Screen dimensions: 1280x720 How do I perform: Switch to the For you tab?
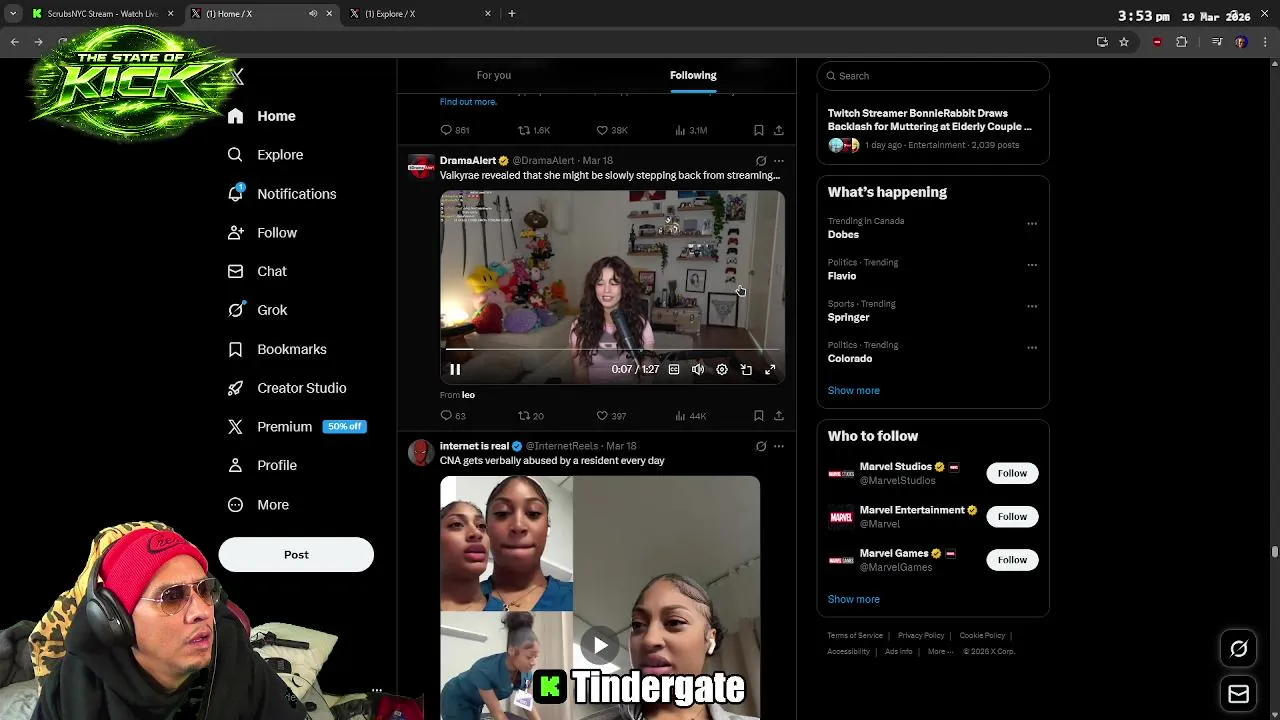(x=494, y=75)
